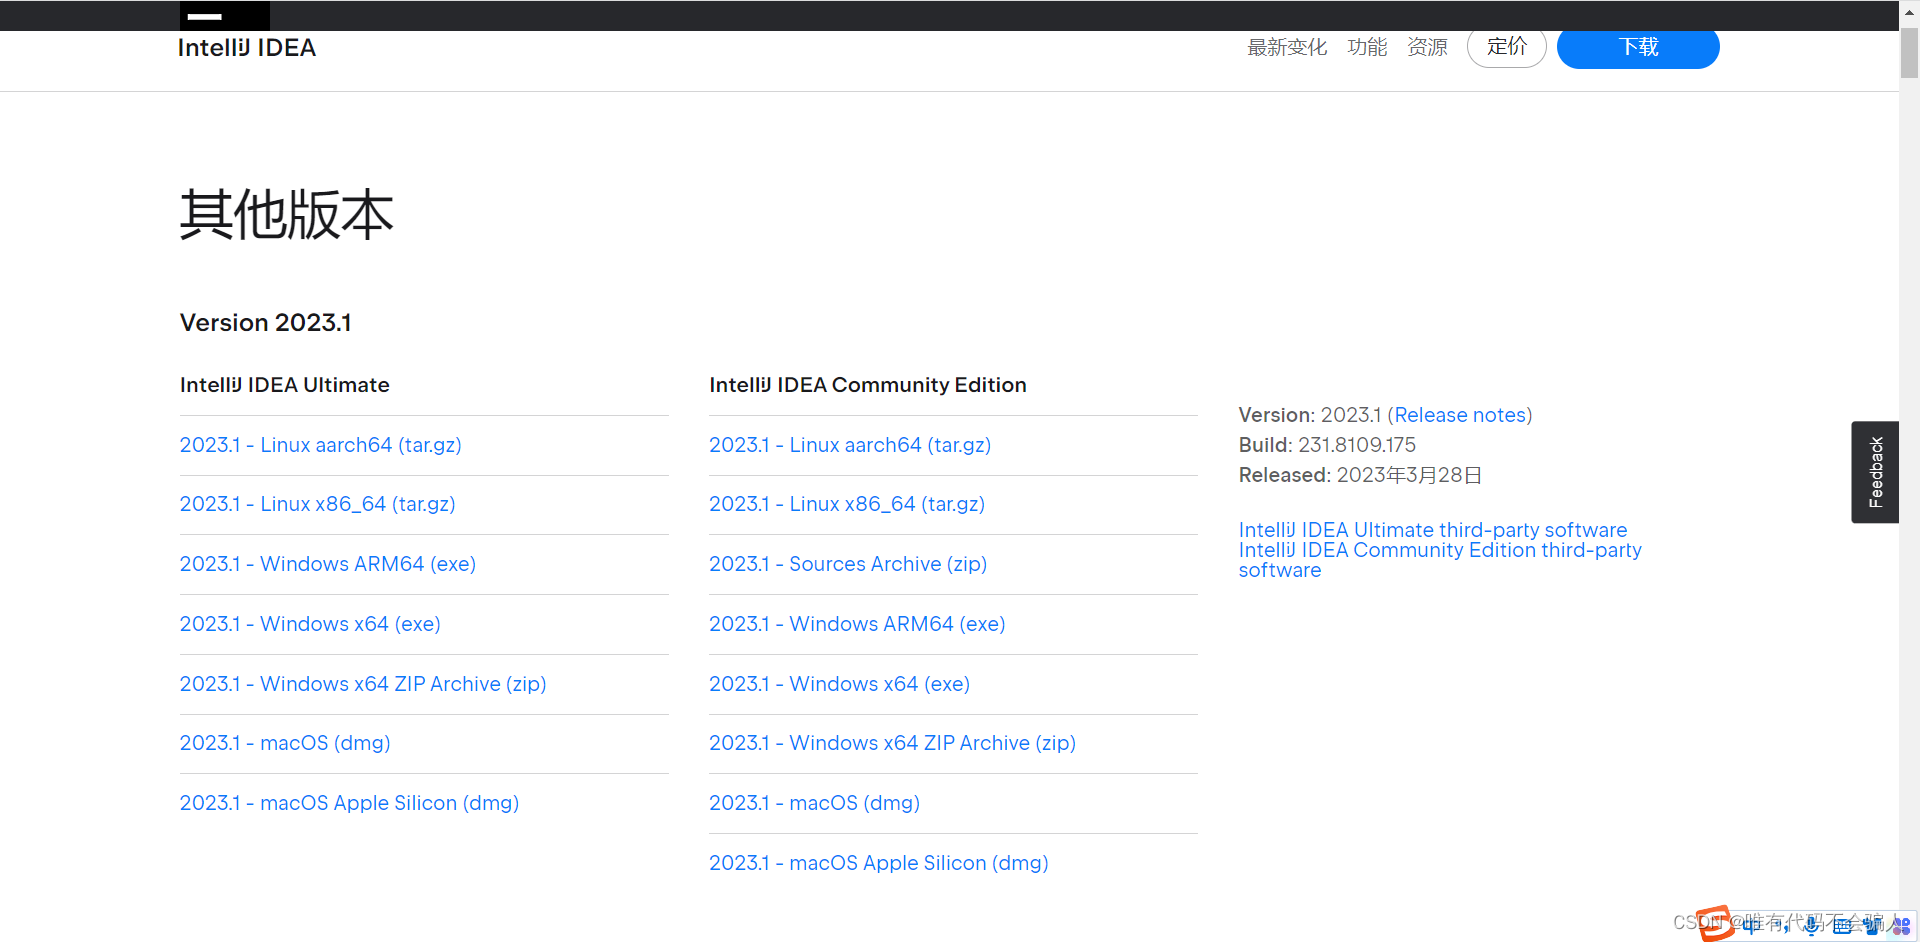Download Ultimate 2023.1 Linux aarch64 (tar.gz)
1920x942 pixels.
point(321,445)
